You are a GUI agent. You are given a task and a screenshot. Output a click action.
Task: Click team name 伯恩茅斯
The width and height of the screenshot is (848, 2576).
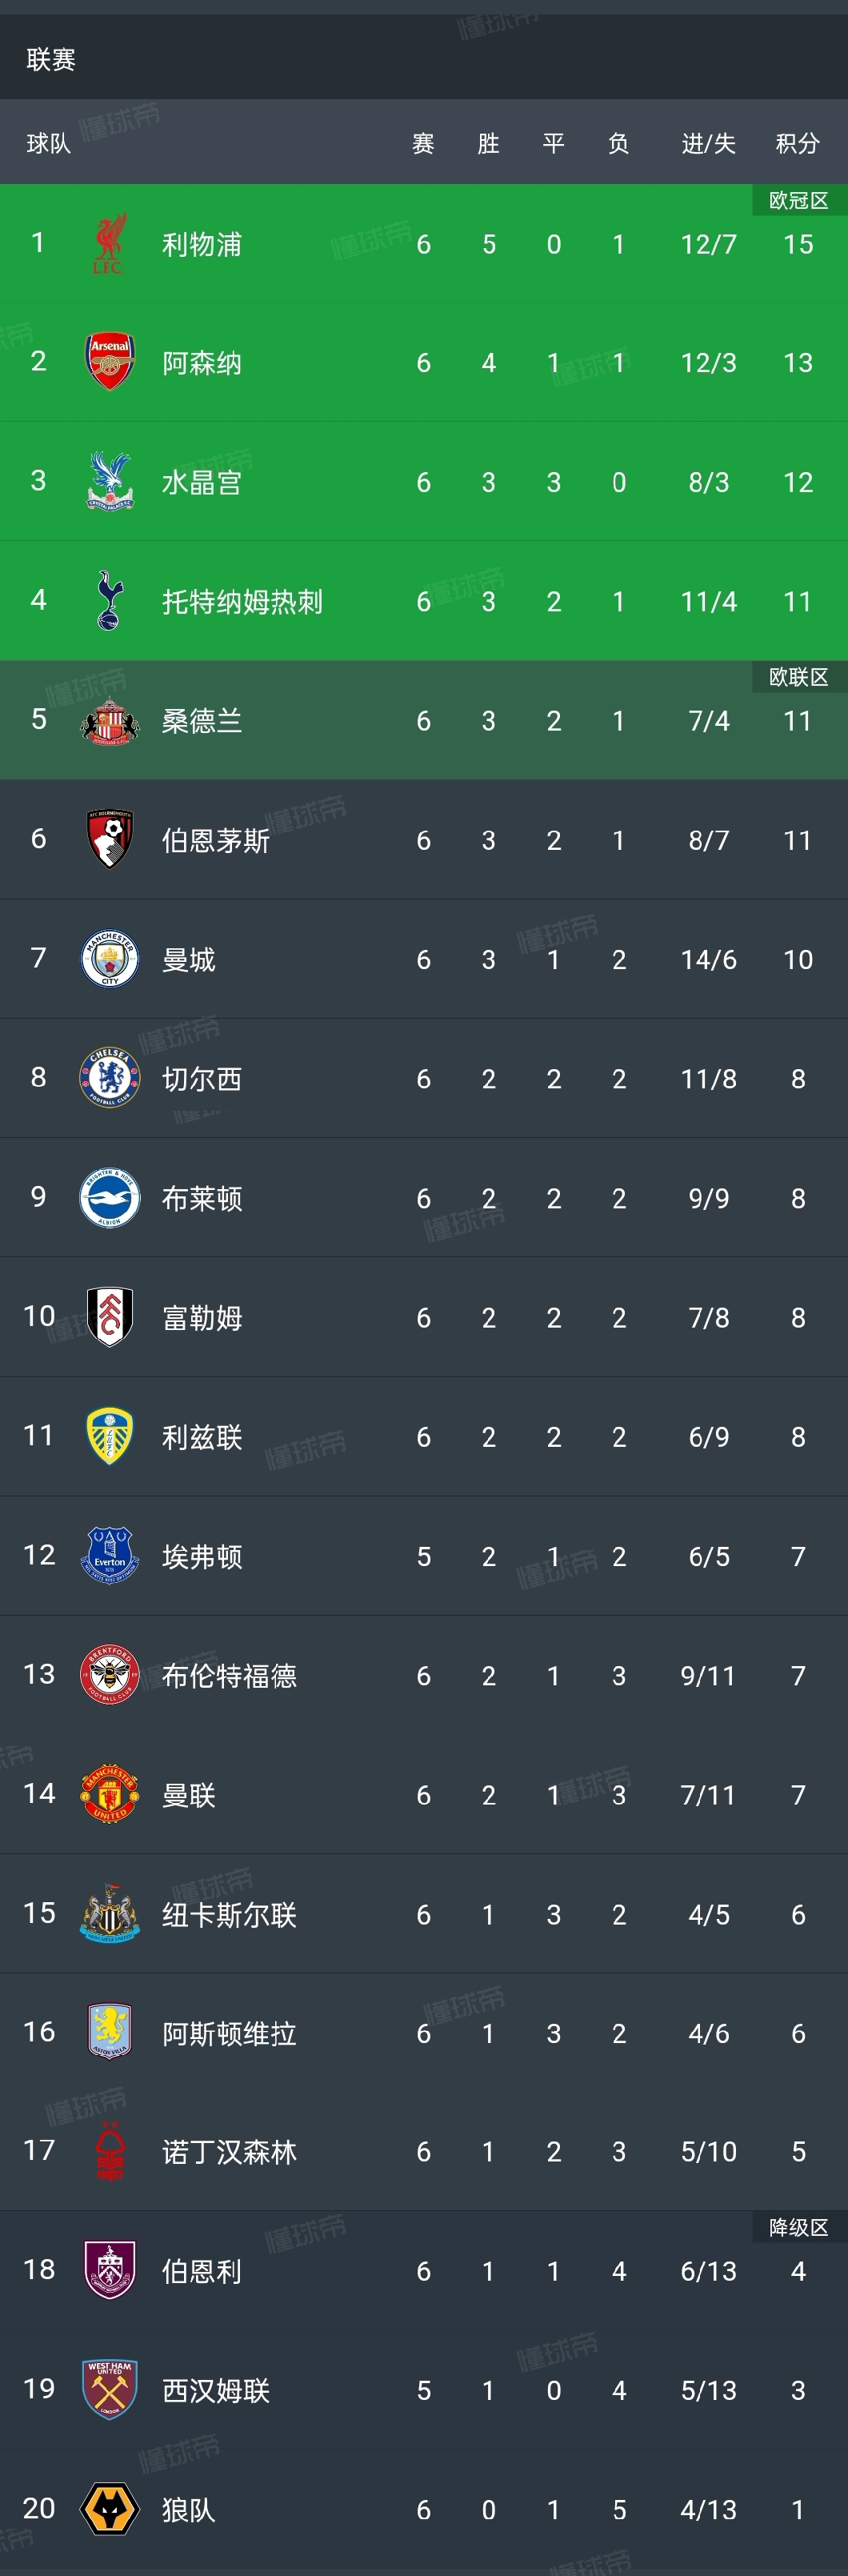click(x=216, y=840)
